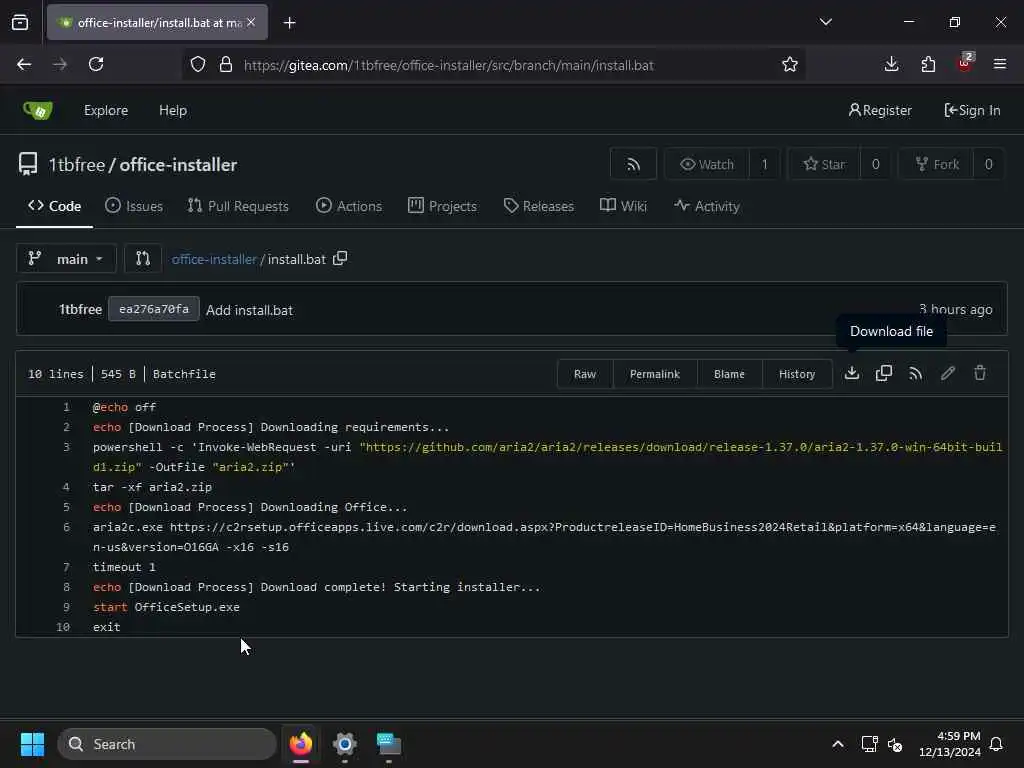Go back to the previous page
The width and height of the screenshot is (1024, 768).
pyautogui.click(x=24, y=65)
